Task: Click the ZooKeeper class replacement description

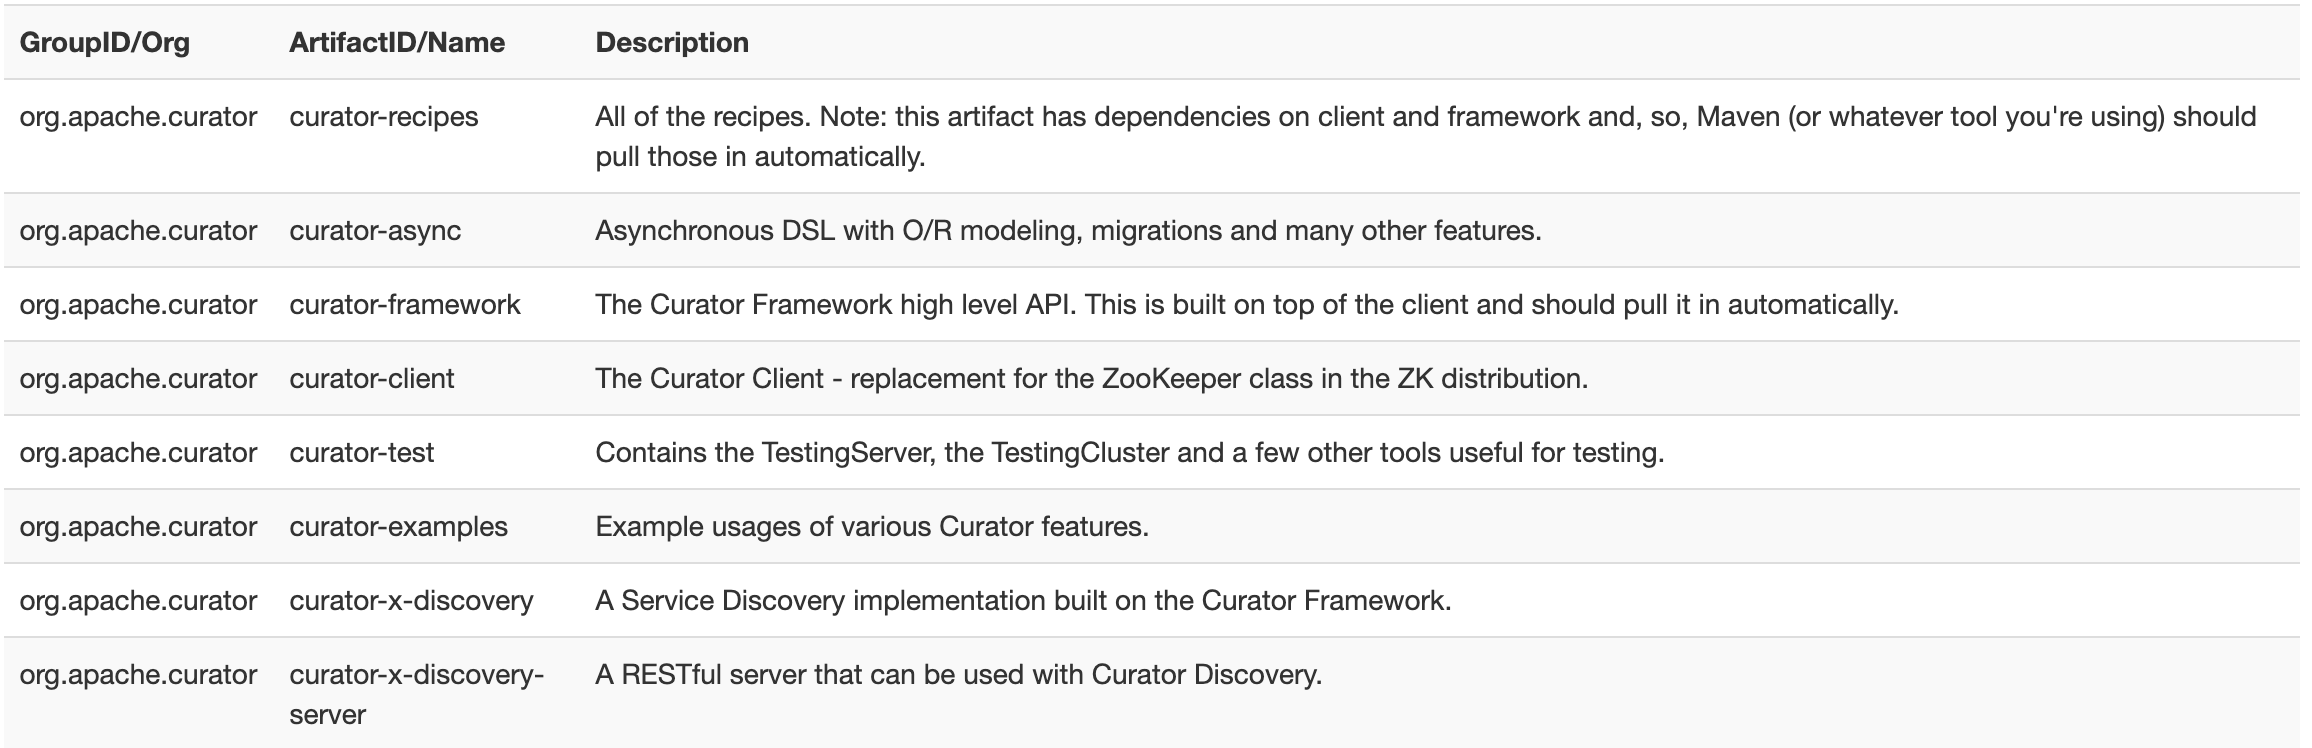Action: (x=1091, y=379)
